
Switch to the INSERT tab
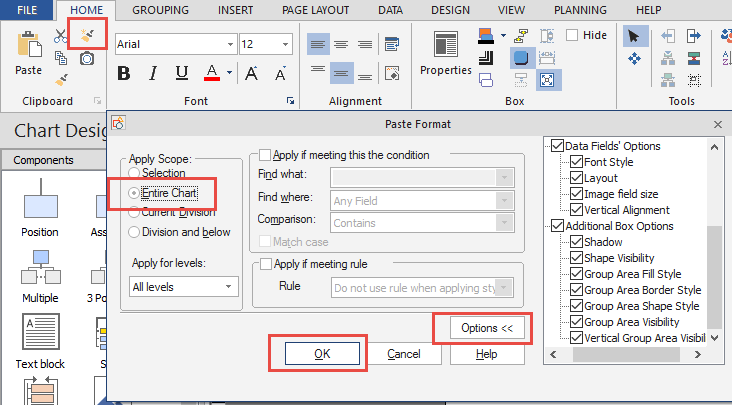[235, 10]
